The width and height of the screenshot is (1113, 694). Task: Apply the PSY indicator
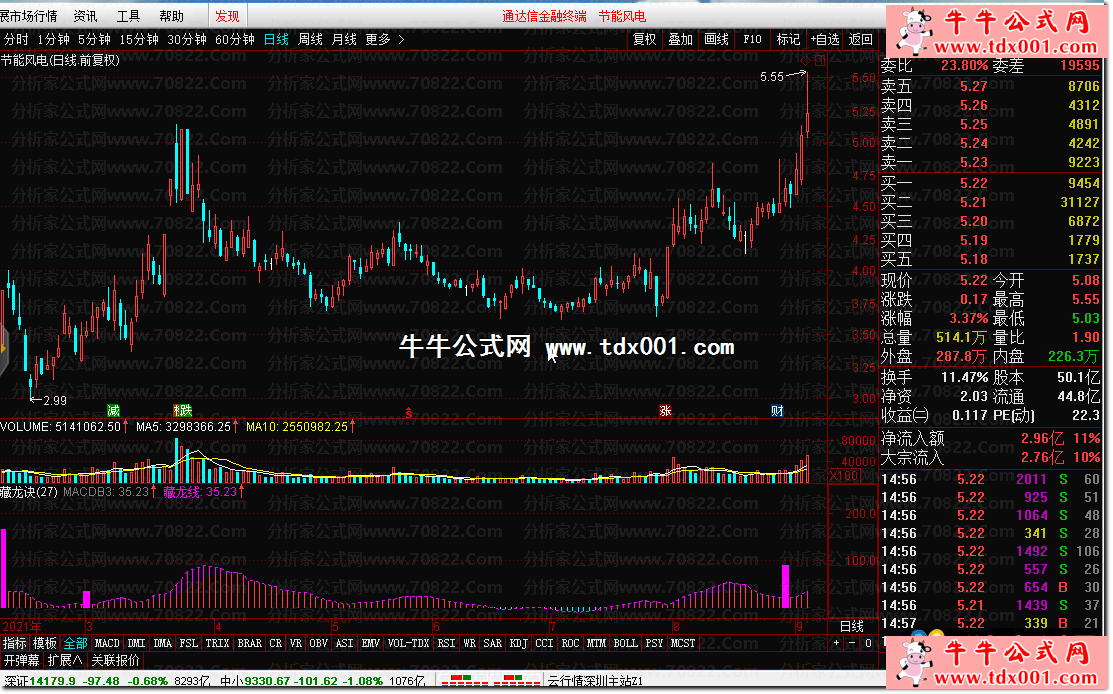(654, 644)
